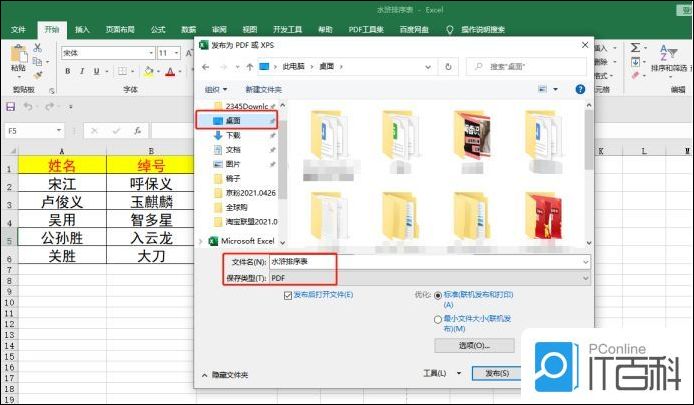Select cell A4 containing 吴用
694x405 pixels.
tap(62, 220)
